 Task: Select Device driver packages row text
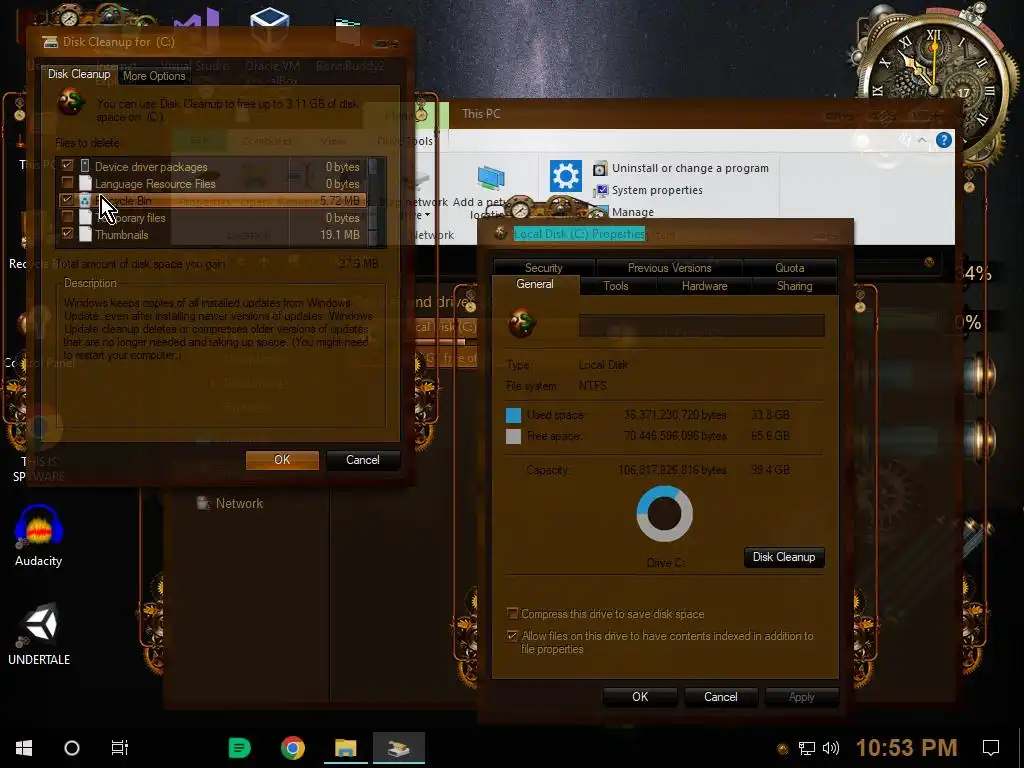151,167
